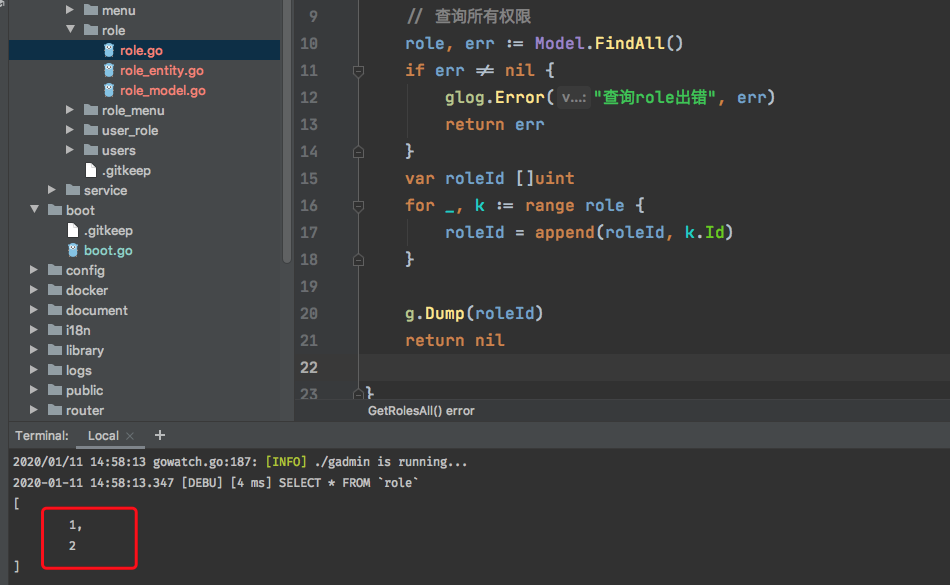Add a new terminal session
Screen dimensions: 950x585
(160, 435)
